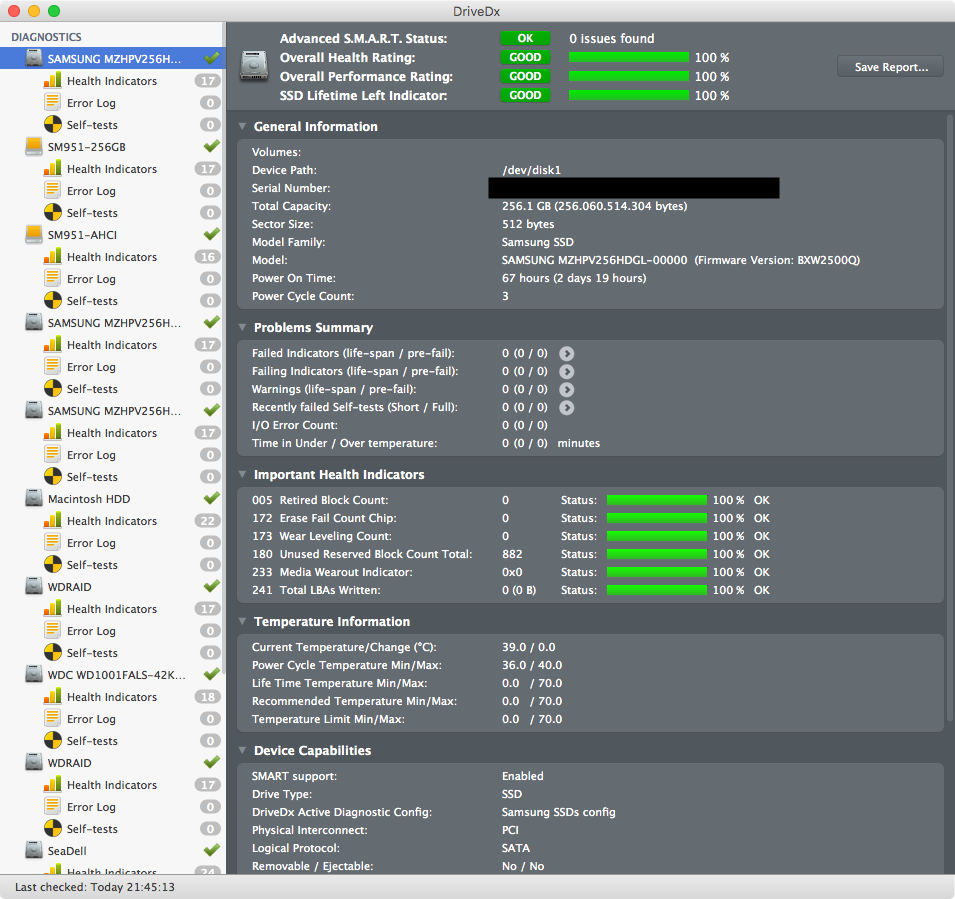Click the Macintosh HDD drive icon
Image resolution: width=955 pixels, height=899 pixels.
(x=33, y=499)
